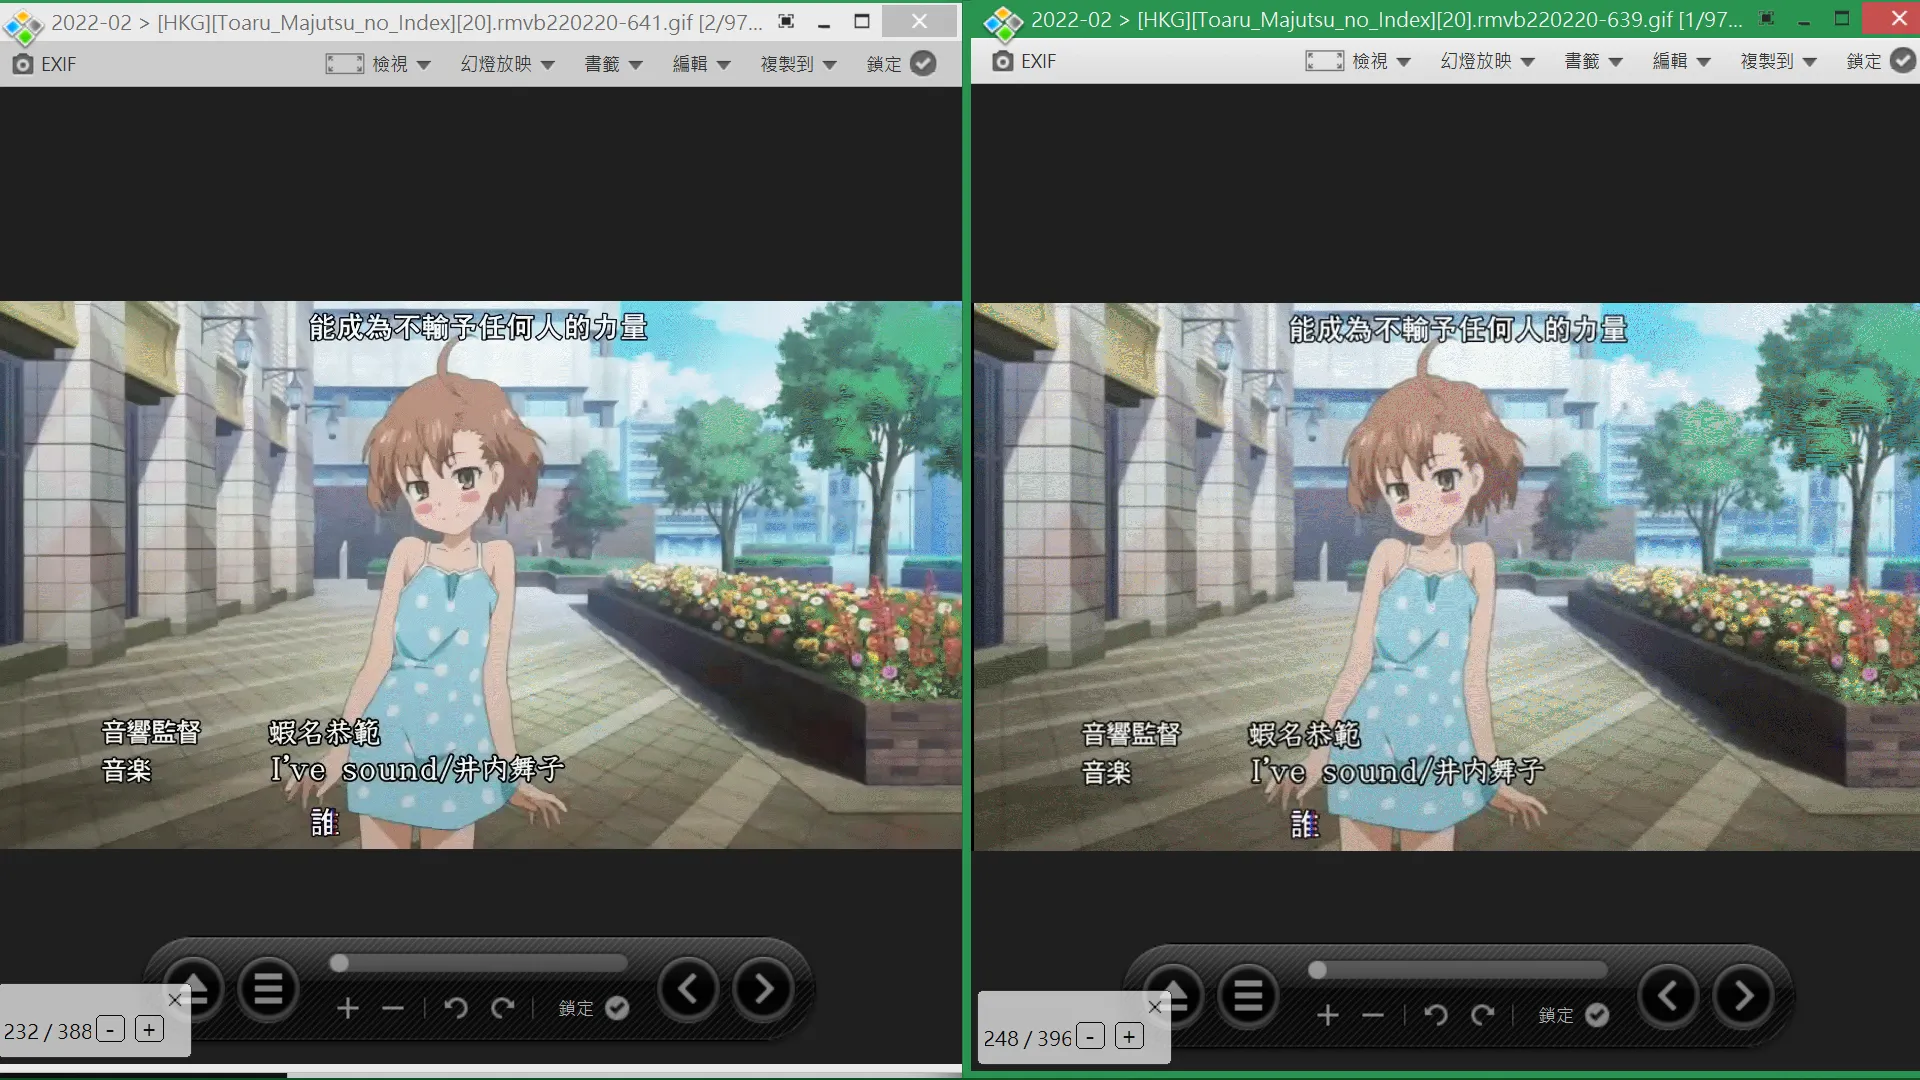
Task: Increase frame number with plus at 232/388
Action: [149, 1029]
